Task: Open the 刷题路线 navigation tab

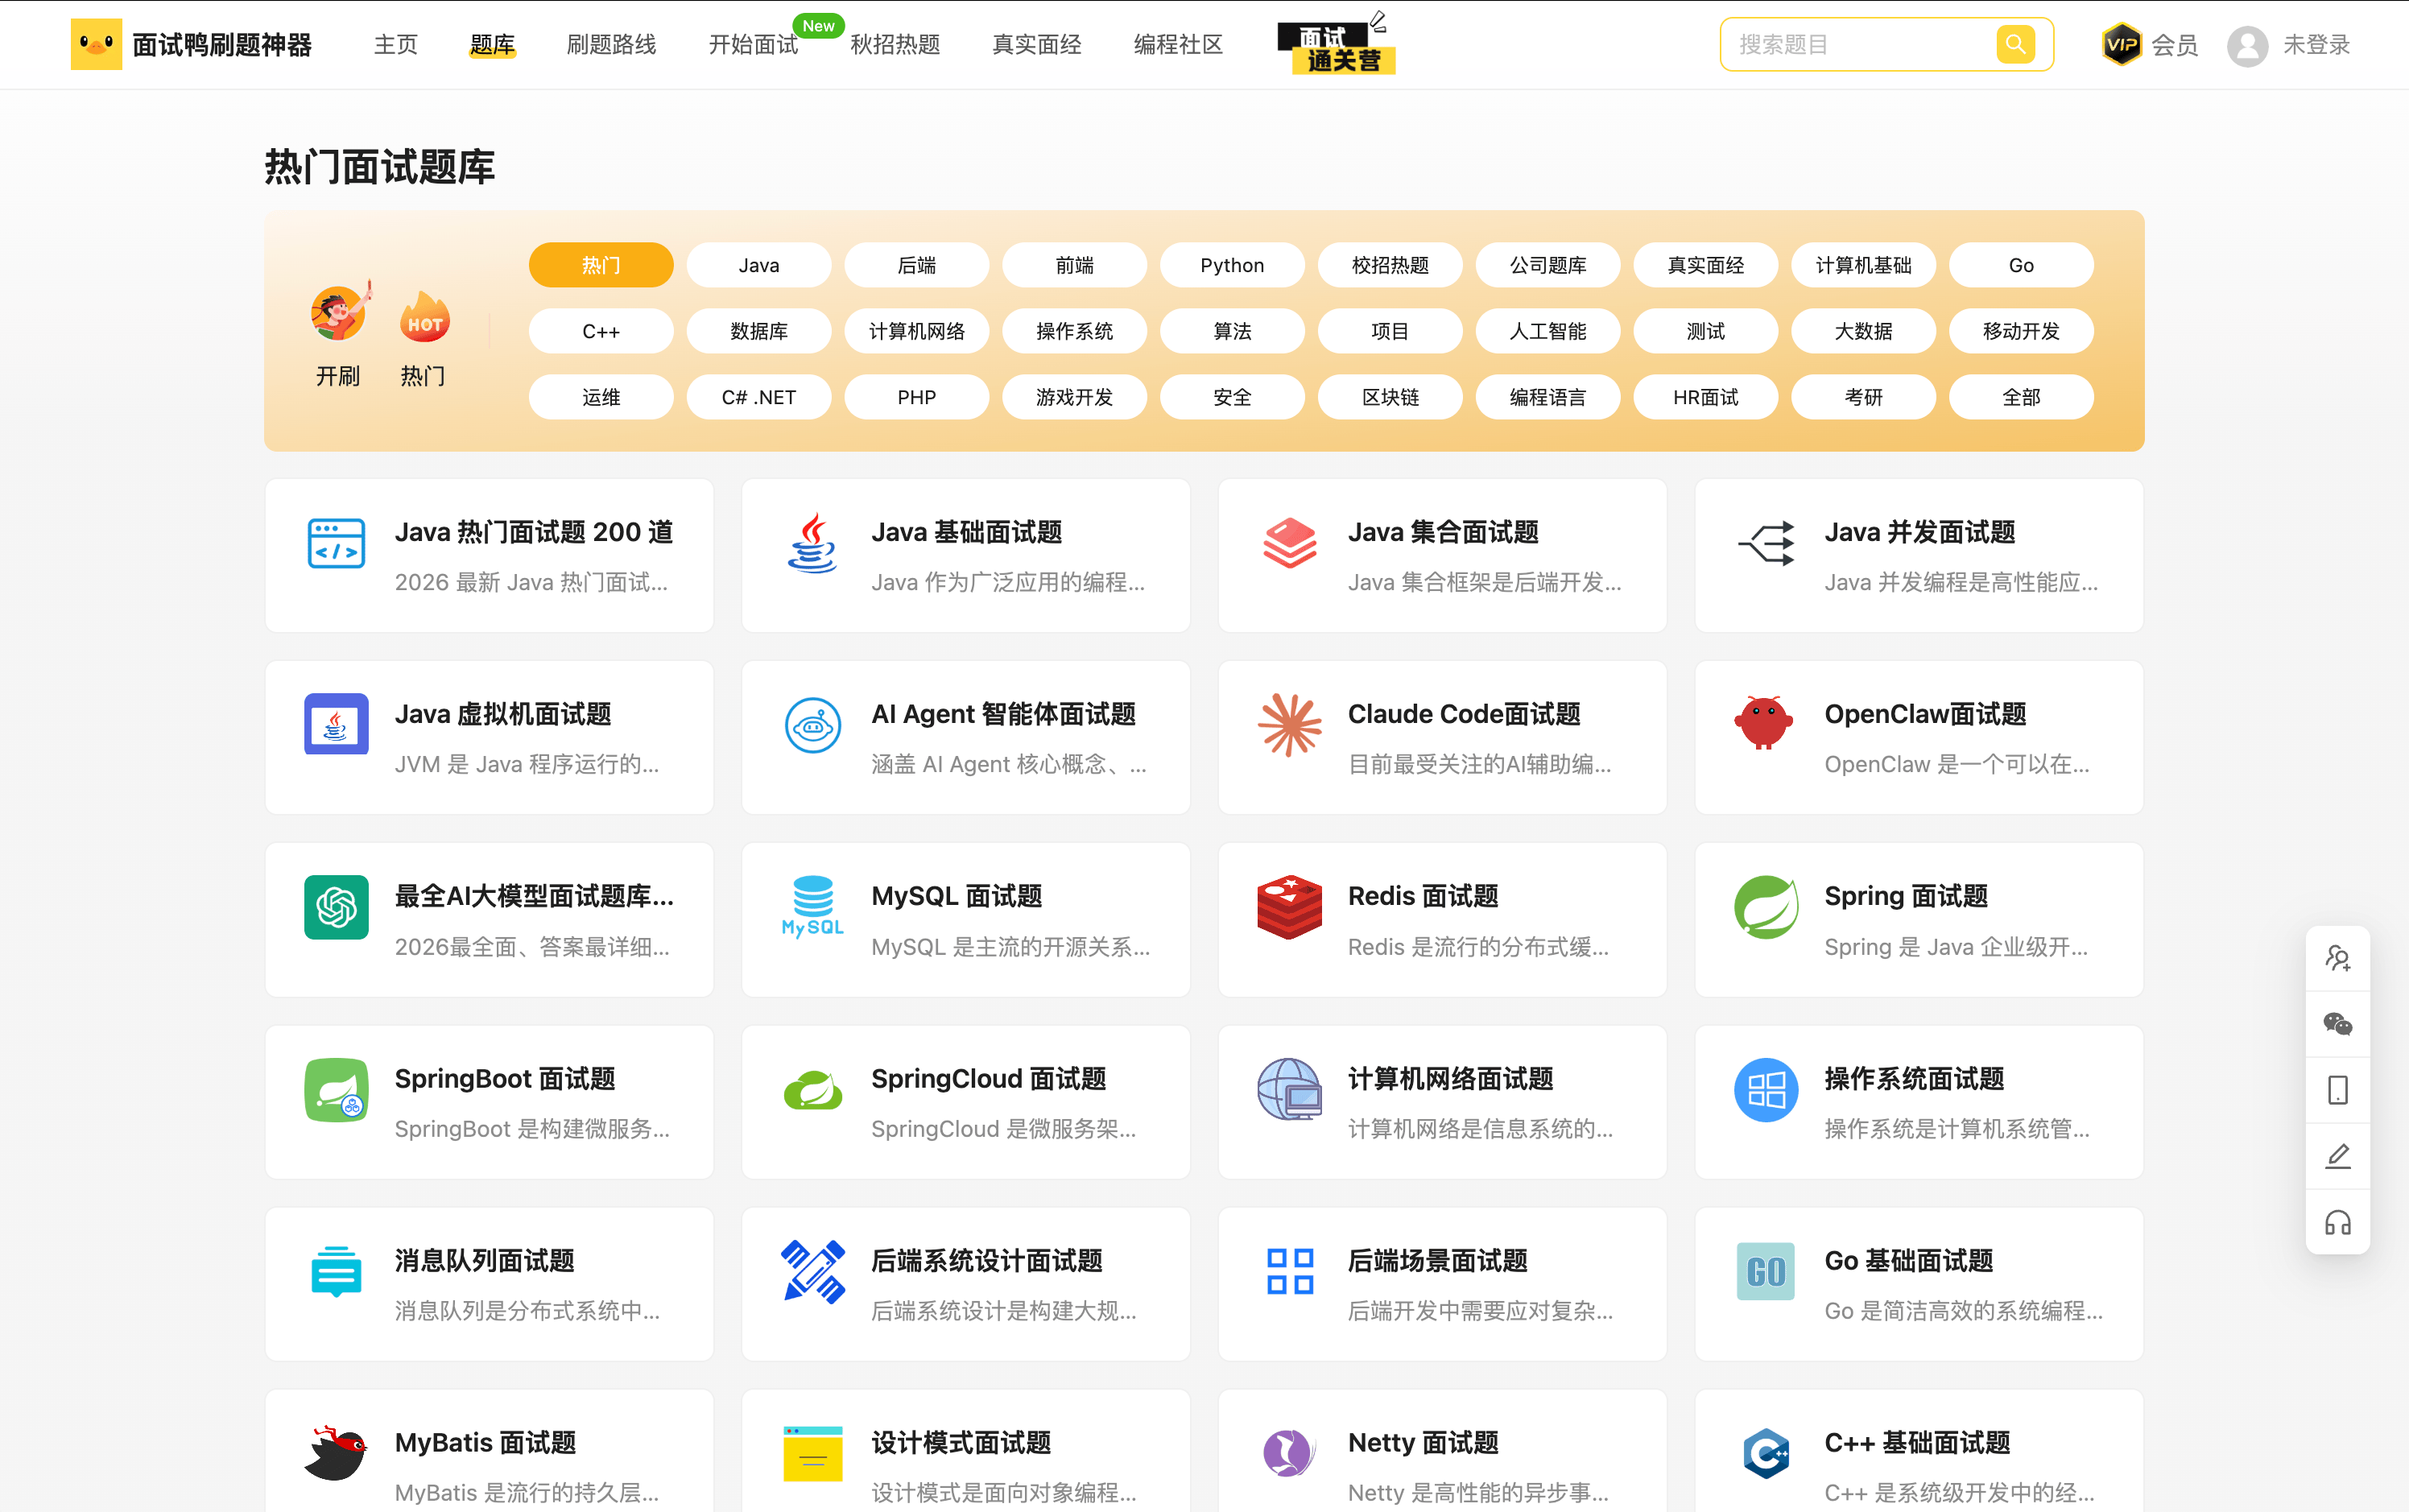Action: point(611,45)
